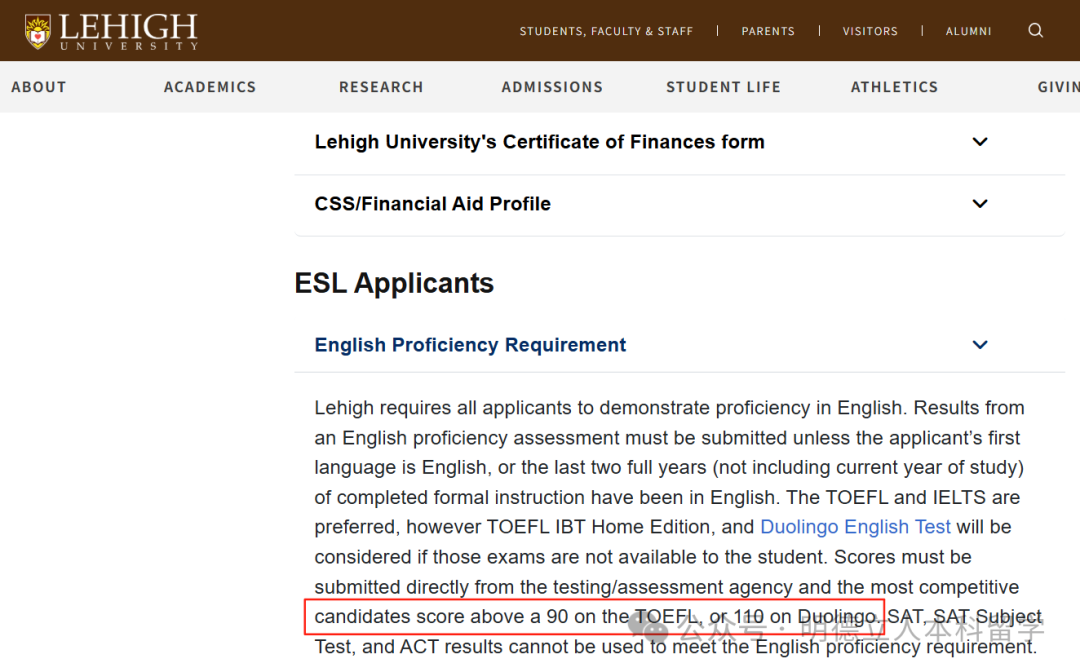Viewport: 1080px width, 672px height.
Task: Follow the Duolingo English Test hyperlink
Action: pos(855,527)
